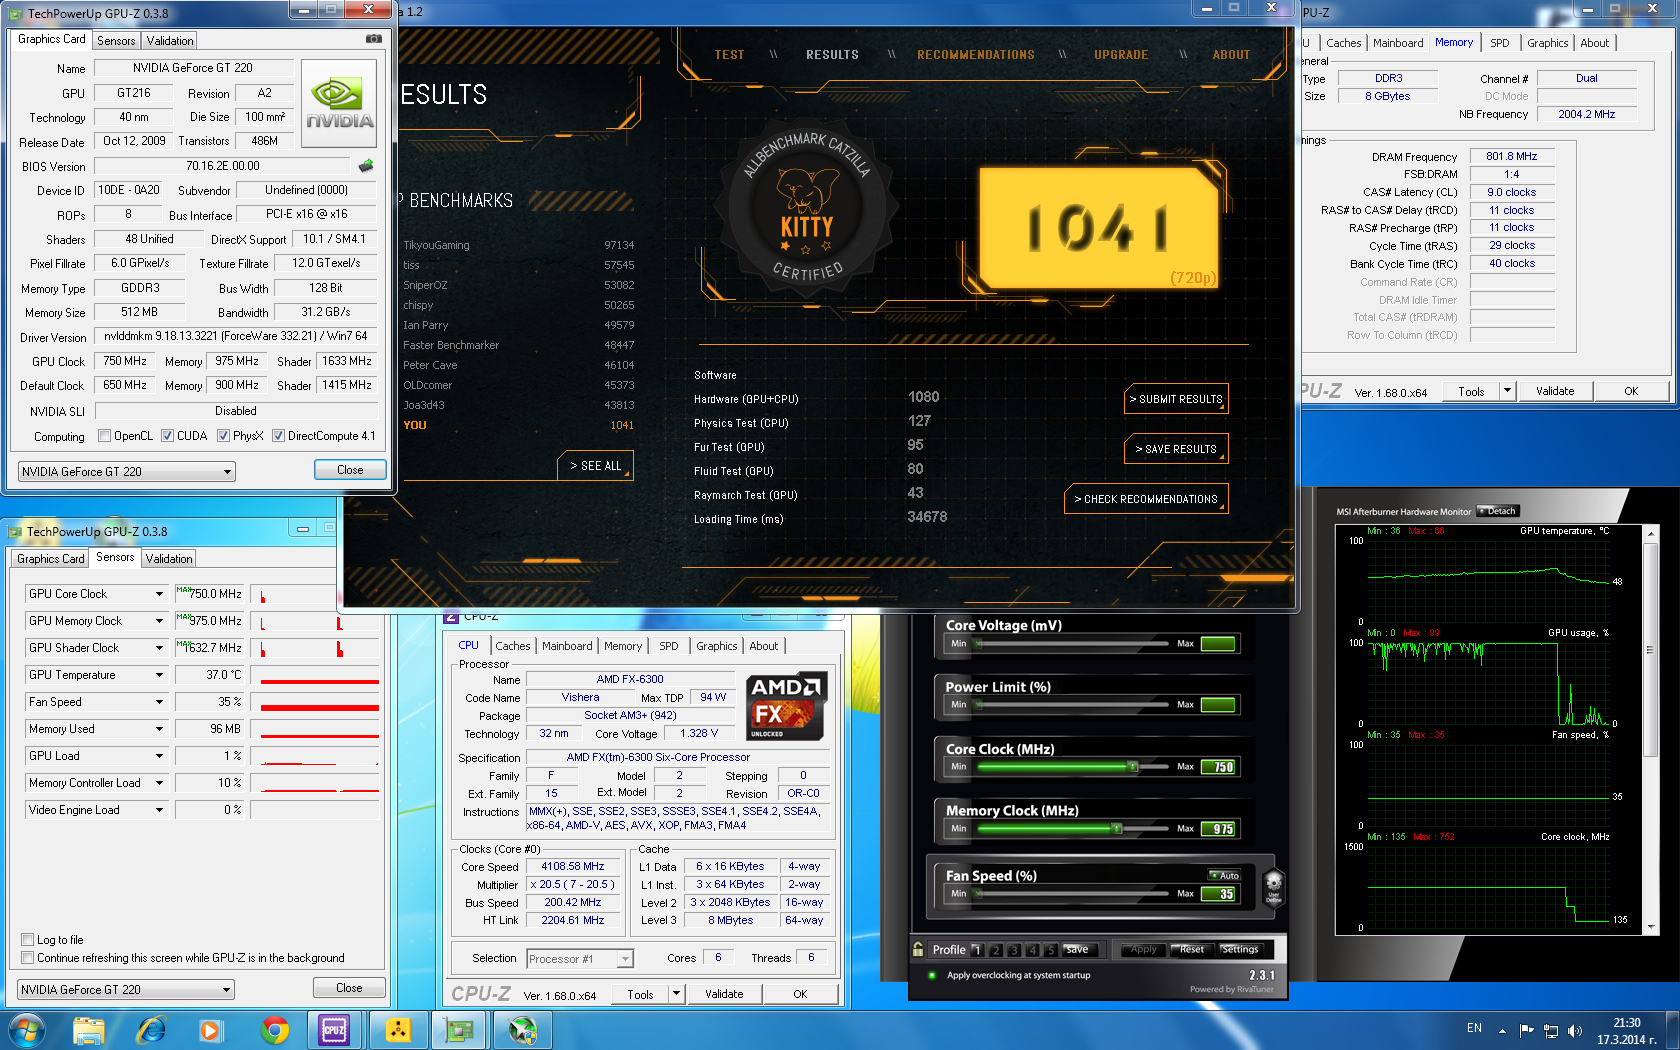Click the AMD FX logo in CPU-Z
This screenshot has height=1050, width=1680.
(x=787, y=706)
